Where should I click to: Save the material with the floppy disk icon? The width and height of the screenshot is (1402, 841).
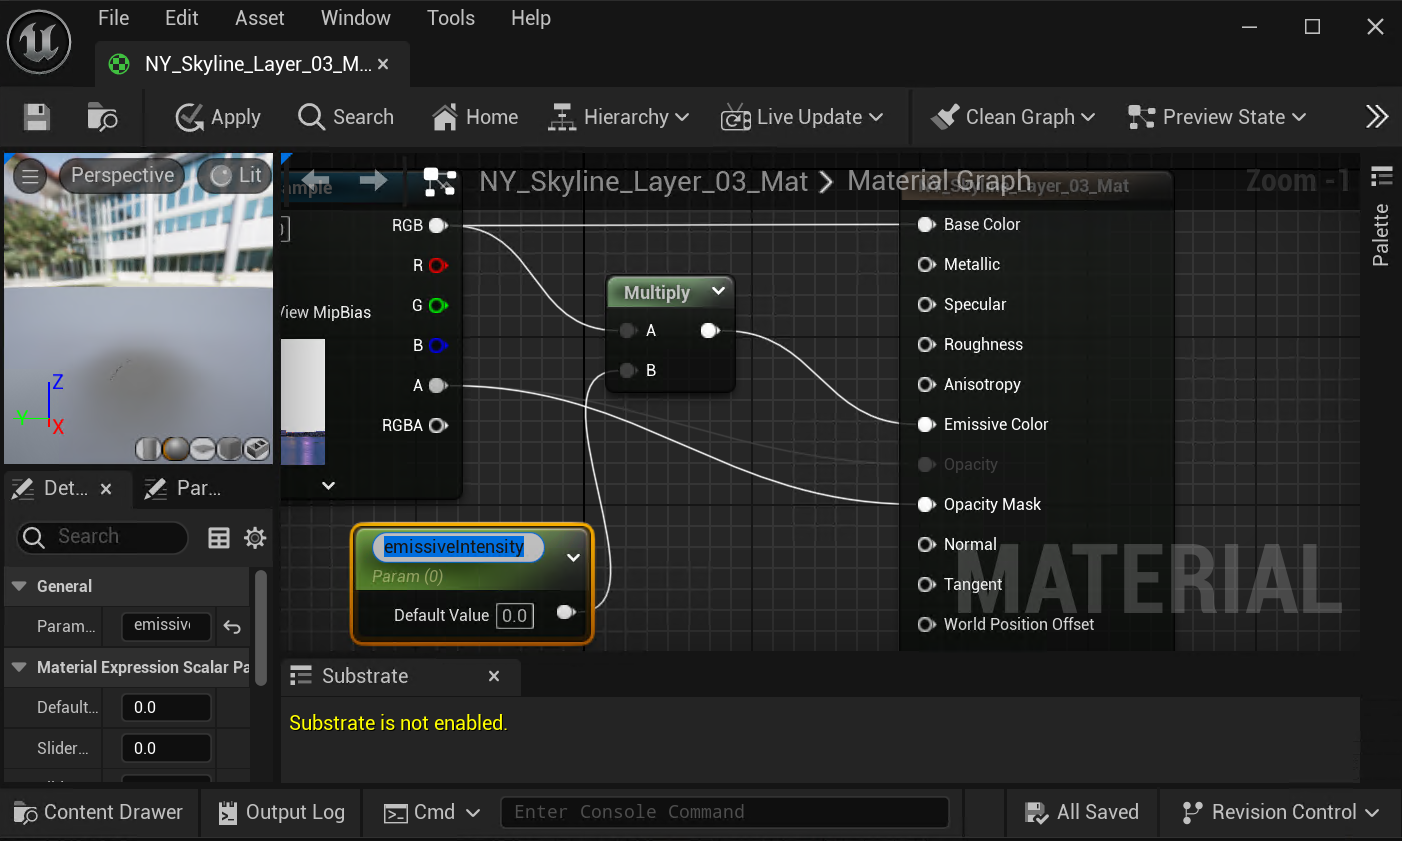pos(37,117)
